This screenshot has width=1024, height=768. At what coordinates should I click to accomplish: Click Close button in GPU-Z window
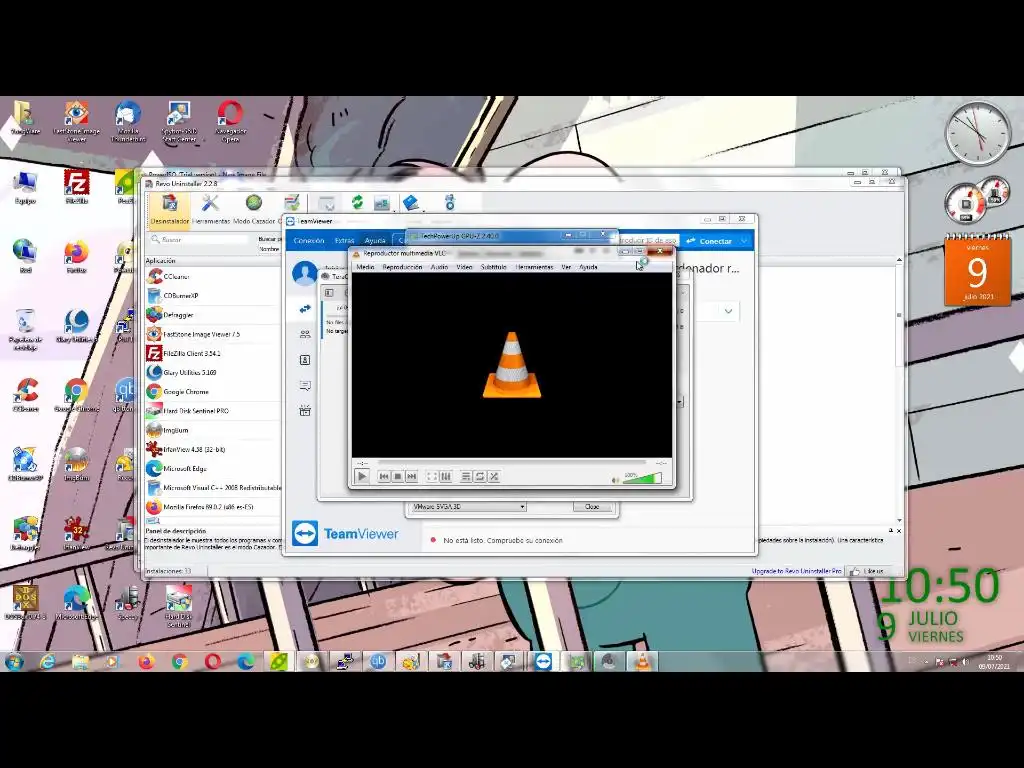592,507
